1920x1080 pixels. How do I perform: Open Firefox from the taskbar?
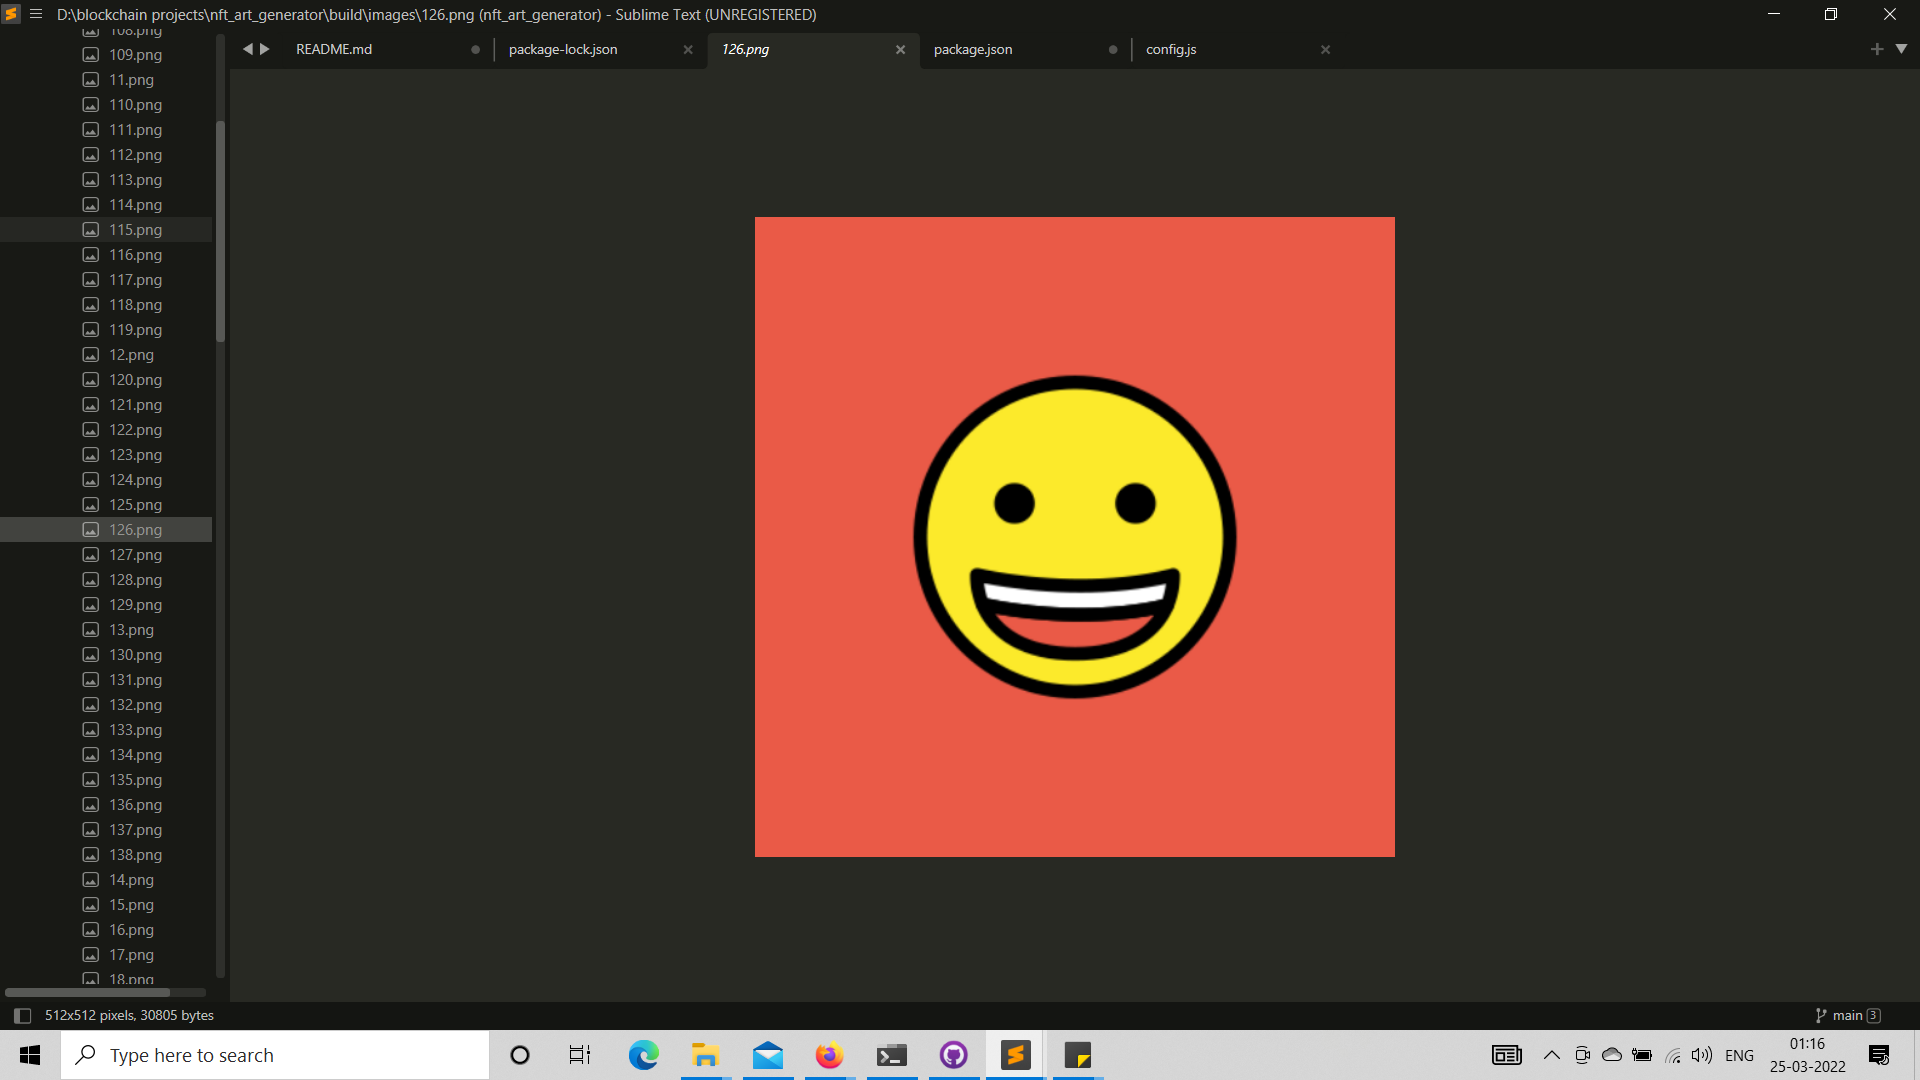[829, 1055]
